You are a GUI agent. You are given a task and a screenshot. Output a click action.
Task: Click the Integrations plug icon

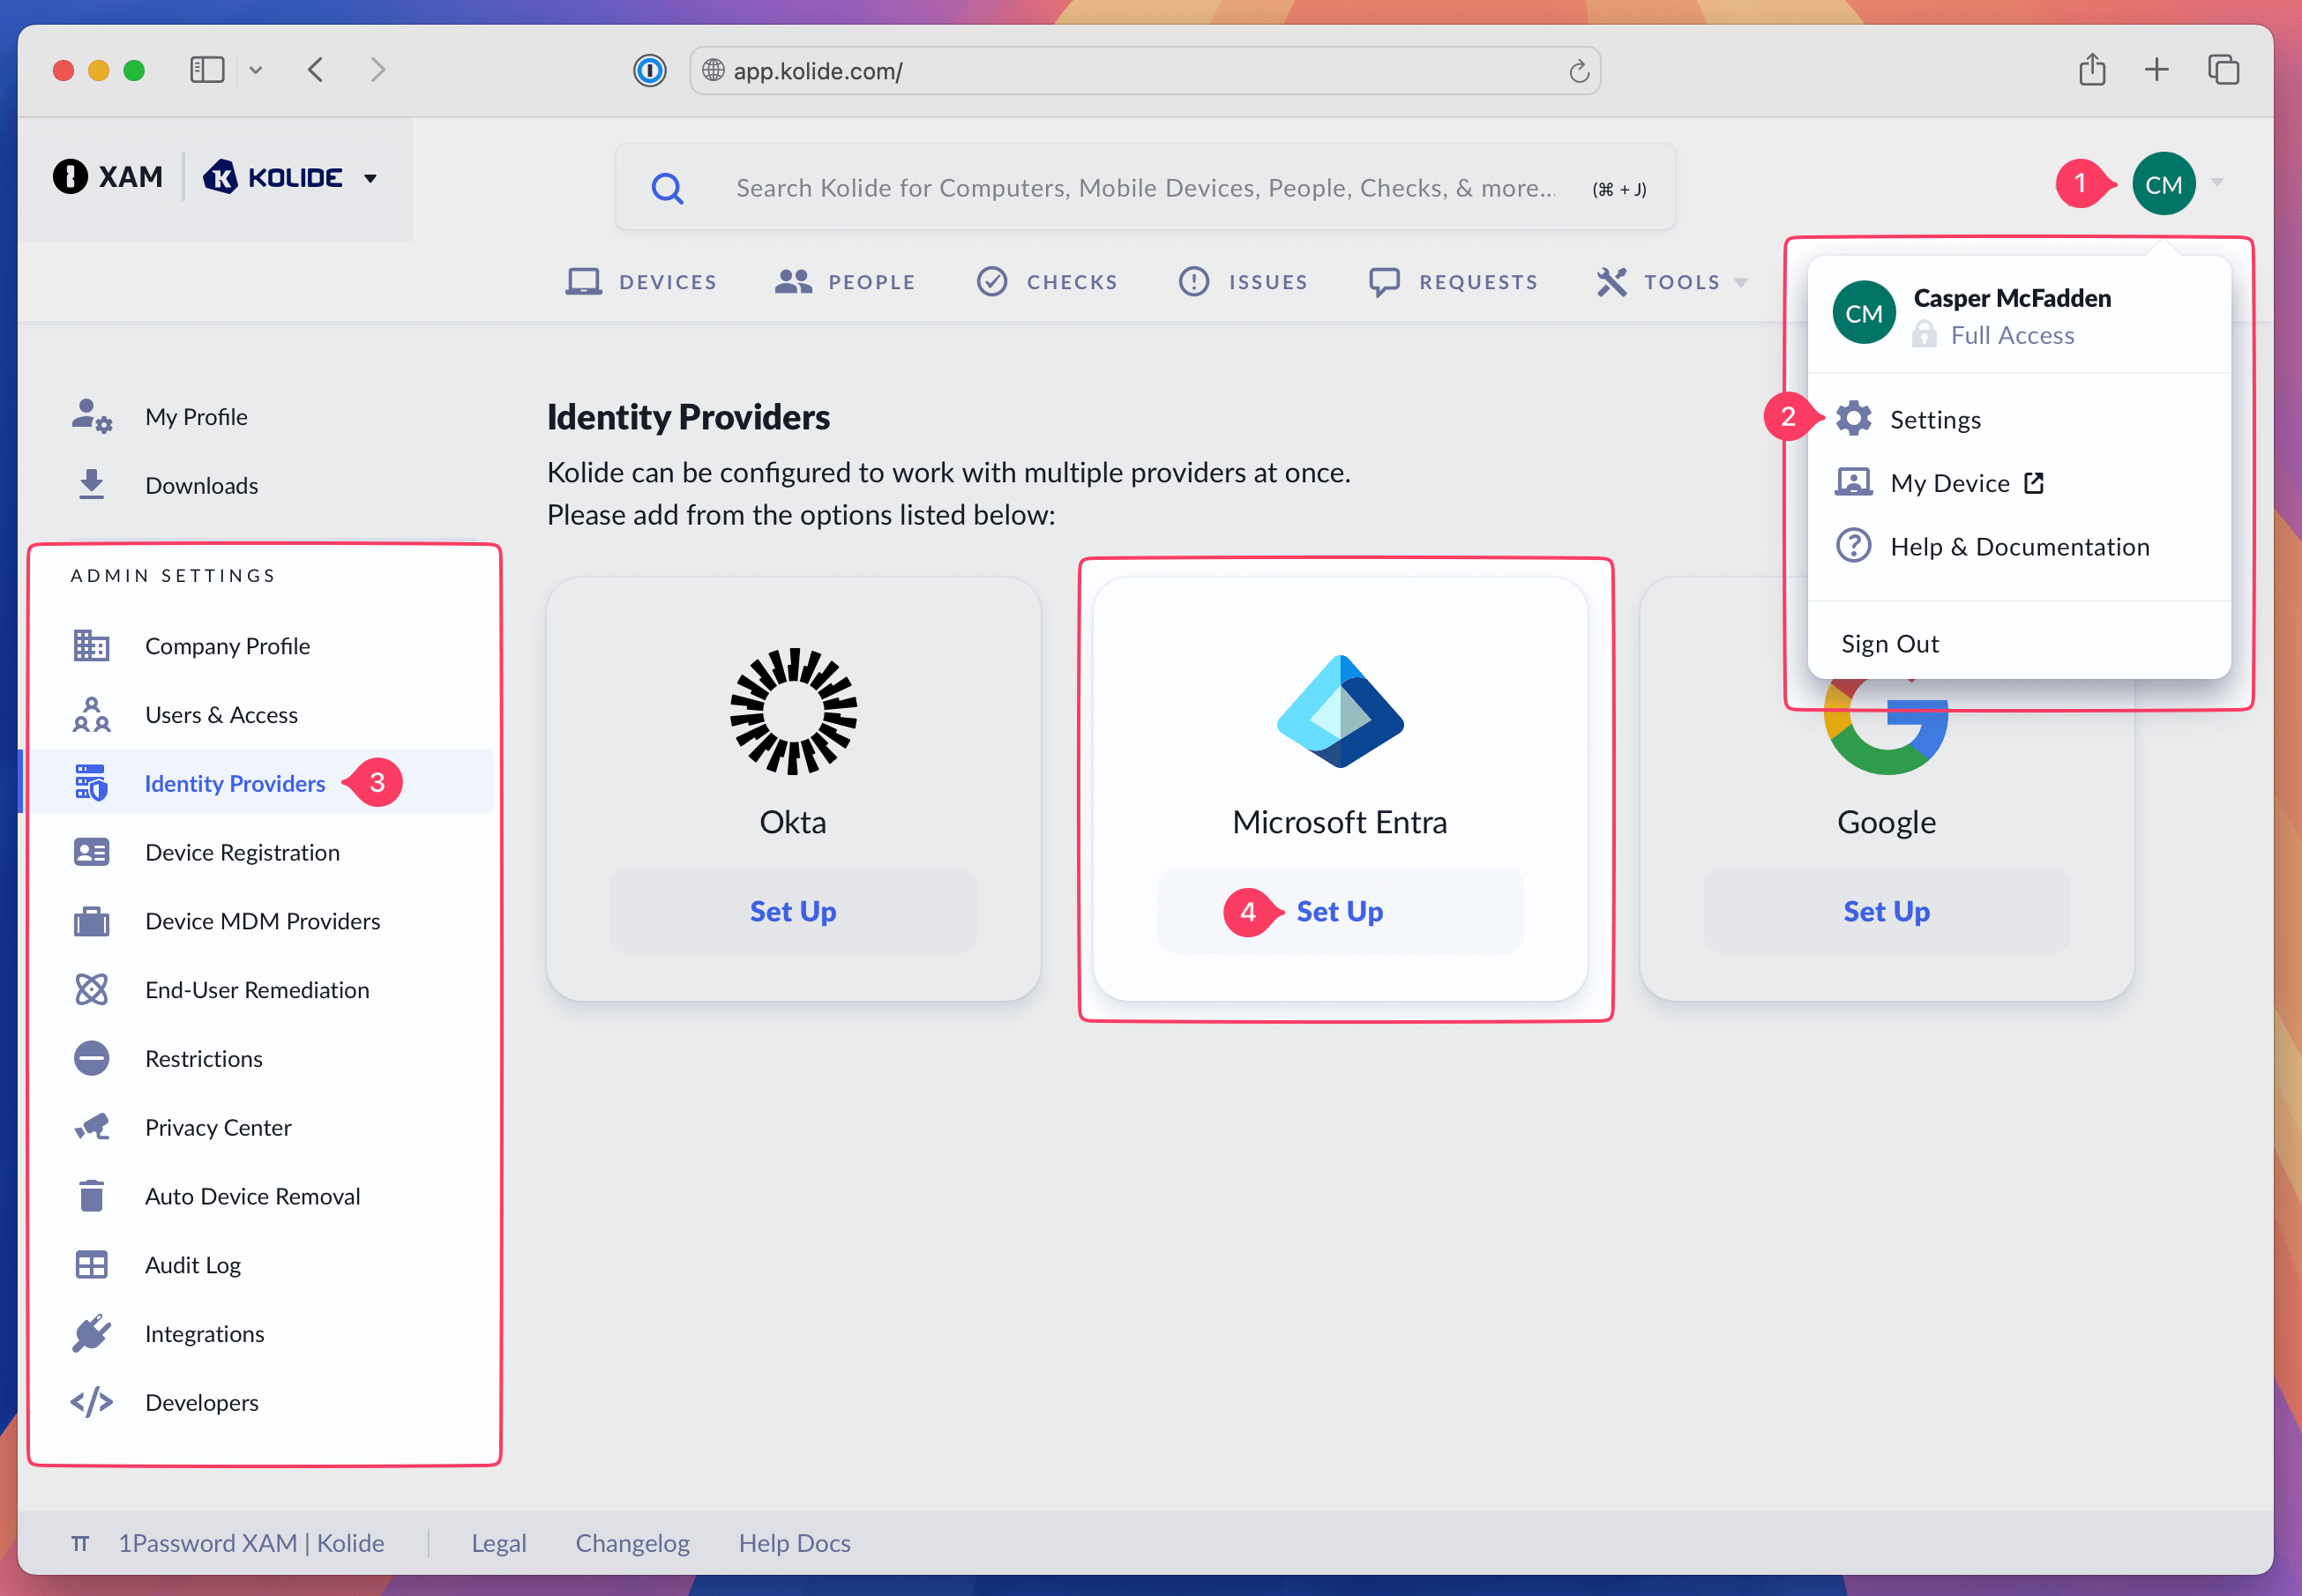(91, 1333)
